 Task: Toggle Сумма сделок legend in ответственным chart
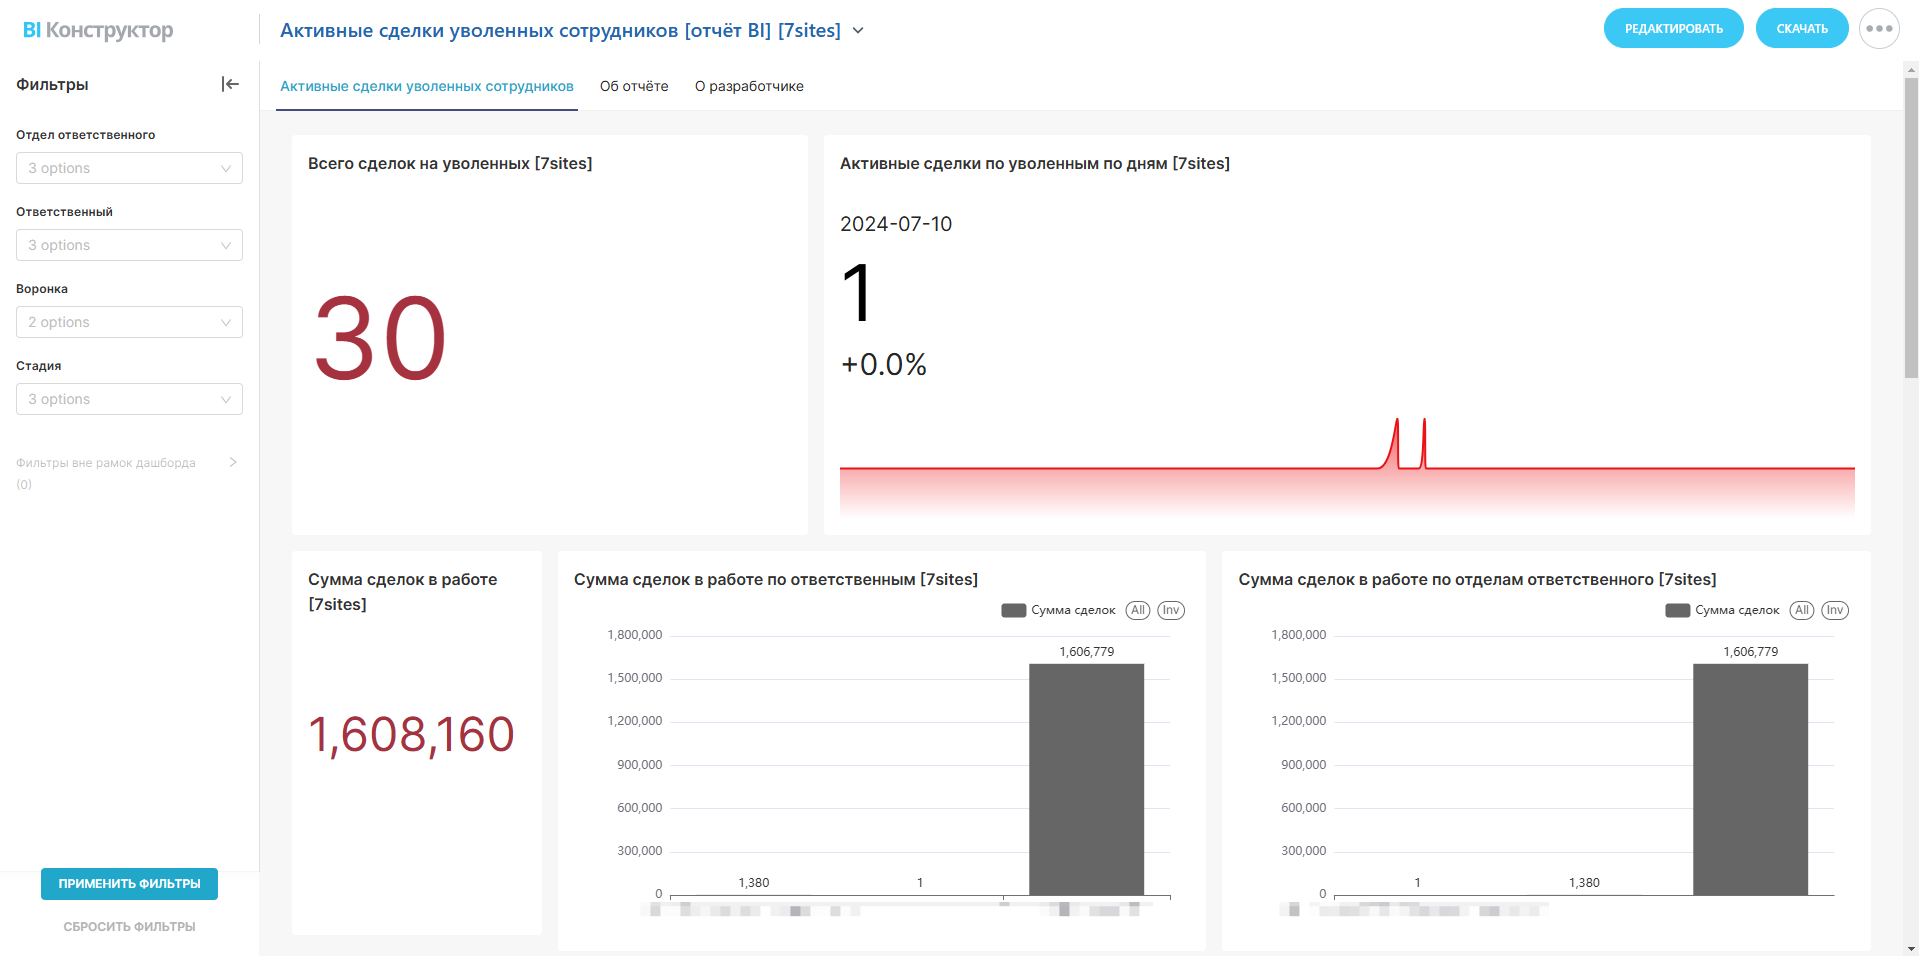tap(1058, 610)
